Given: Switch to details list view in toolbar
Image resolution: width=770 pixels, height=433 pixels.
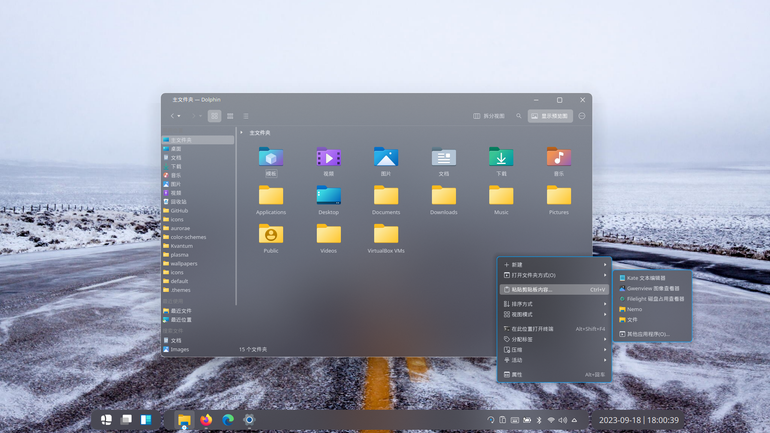Looking at the screenshot, I should coord(246,116).
